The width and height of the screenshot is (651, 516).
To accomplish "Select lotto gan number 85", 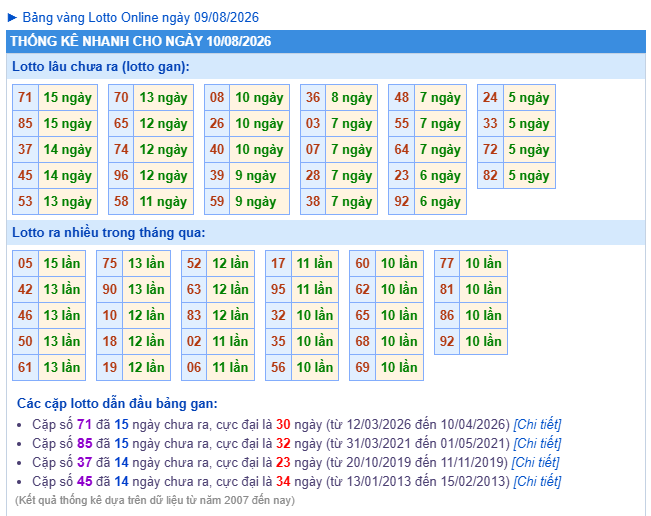I will pos(25,123).
